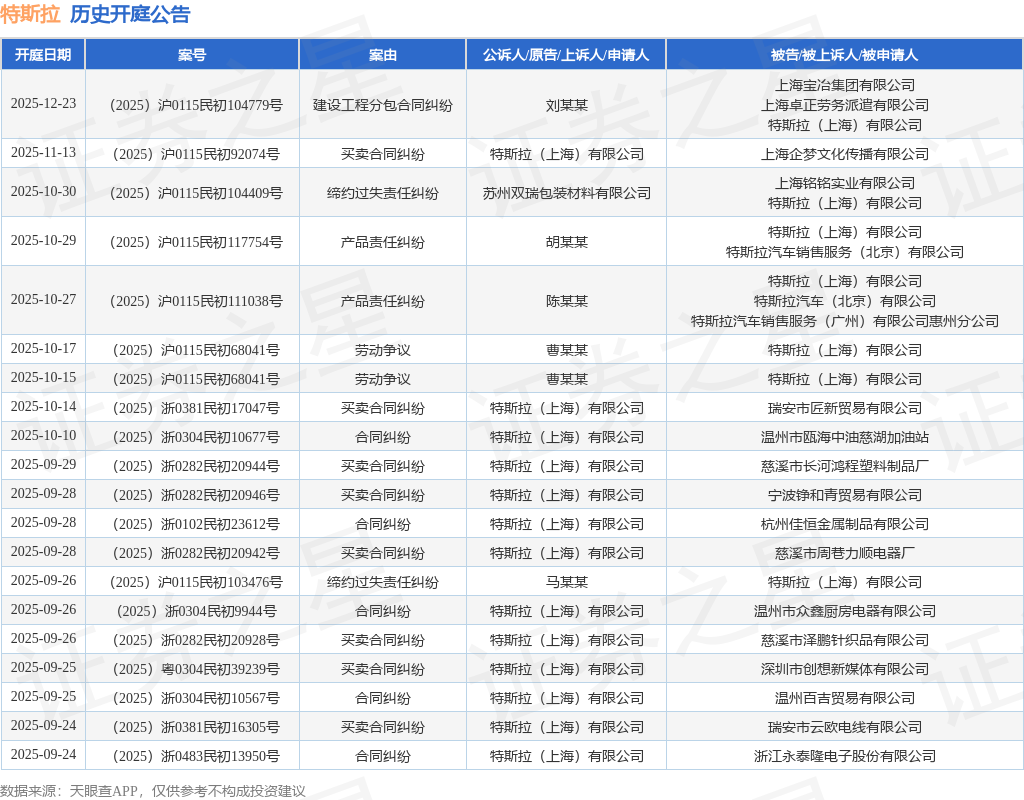Image resolution: width=1024 pixels, height=800 pixels.
Task: Click plaintiff 胡某某
Action: point(566,242)
